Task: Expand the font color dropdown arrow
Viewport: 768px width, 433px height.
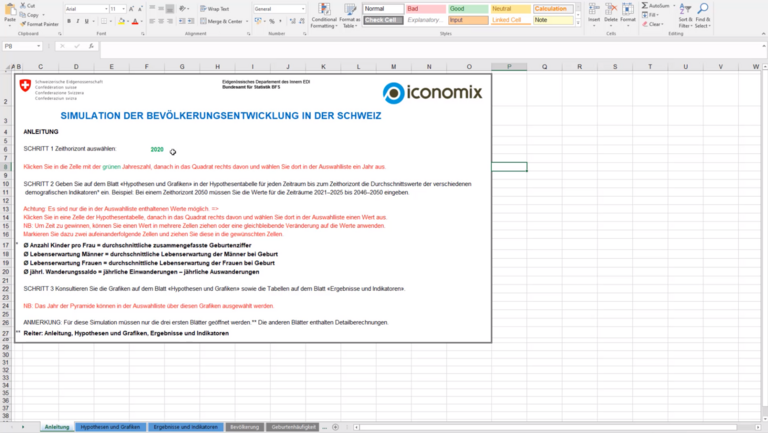Action: (x=142, y=21)
